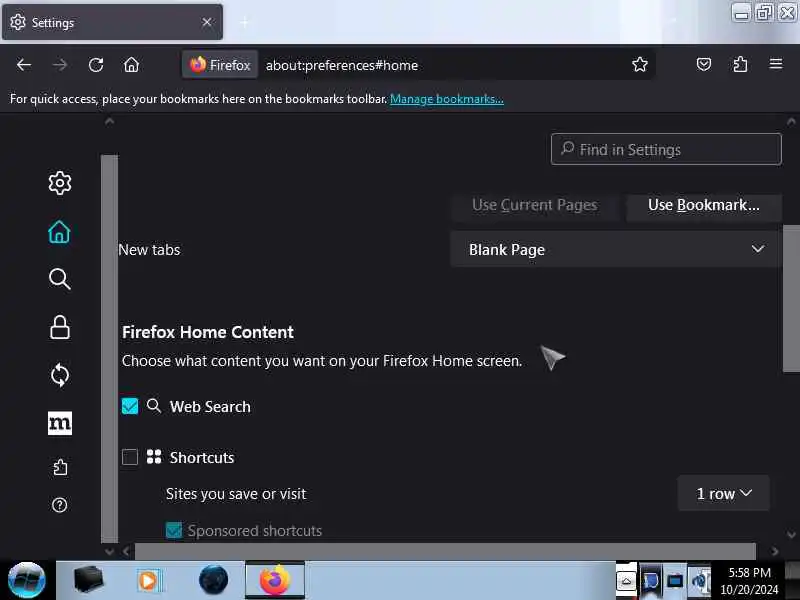
Task: Click scroll down arrow of page scrollbar
Action: pos(791,534)
